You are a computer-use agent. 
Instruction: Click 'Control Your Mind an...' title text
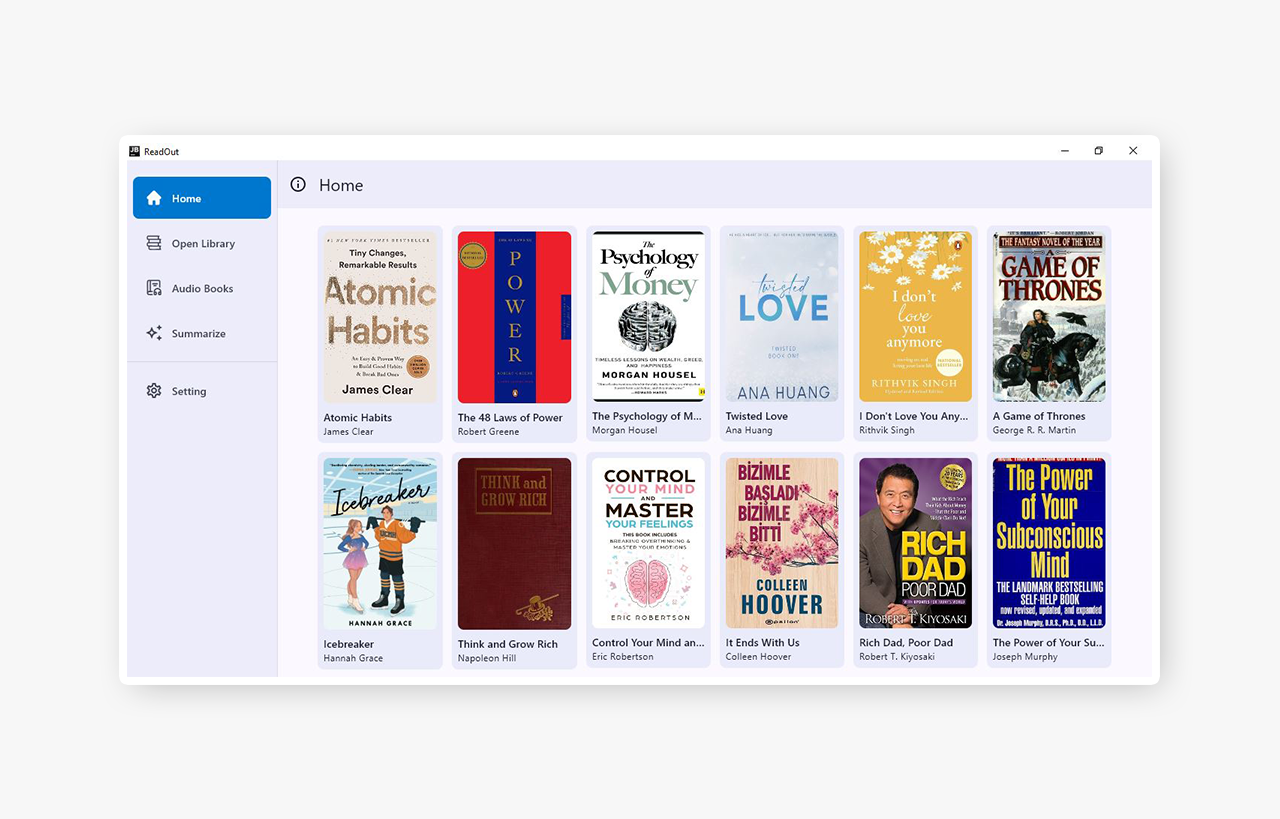[648, 642]
